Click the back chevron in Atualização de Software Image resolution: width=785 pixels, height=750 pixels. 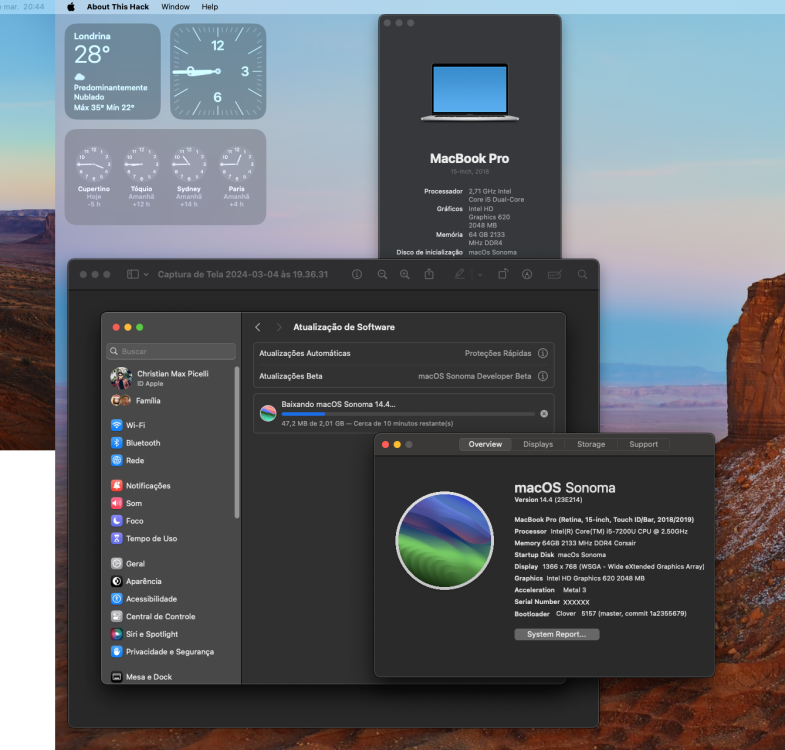pos(258,327)
